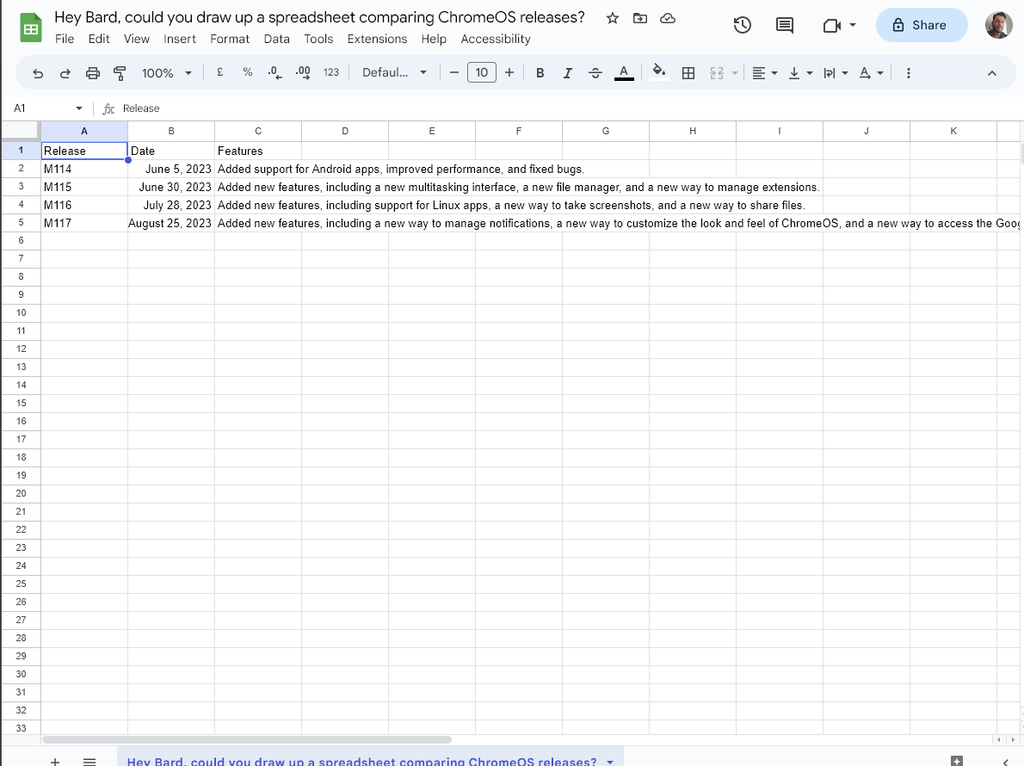Undo the last action
This screenshot has height=766, width=1024.
[37, 72]
